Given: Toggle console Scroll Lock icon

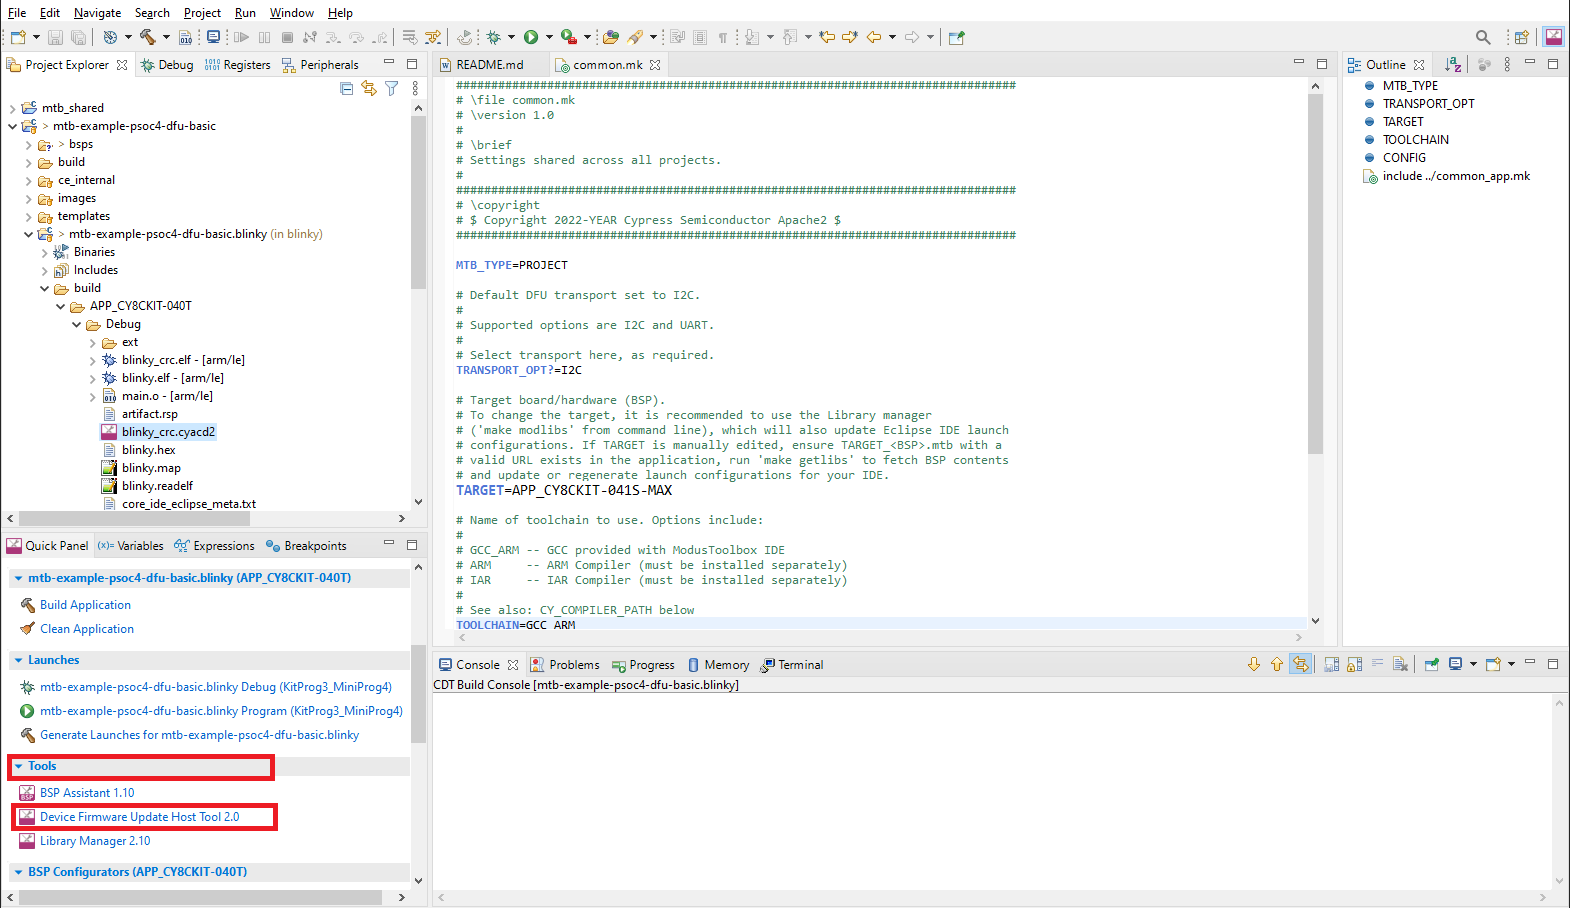Looking at the screenshot, I should click(1354, 664).
